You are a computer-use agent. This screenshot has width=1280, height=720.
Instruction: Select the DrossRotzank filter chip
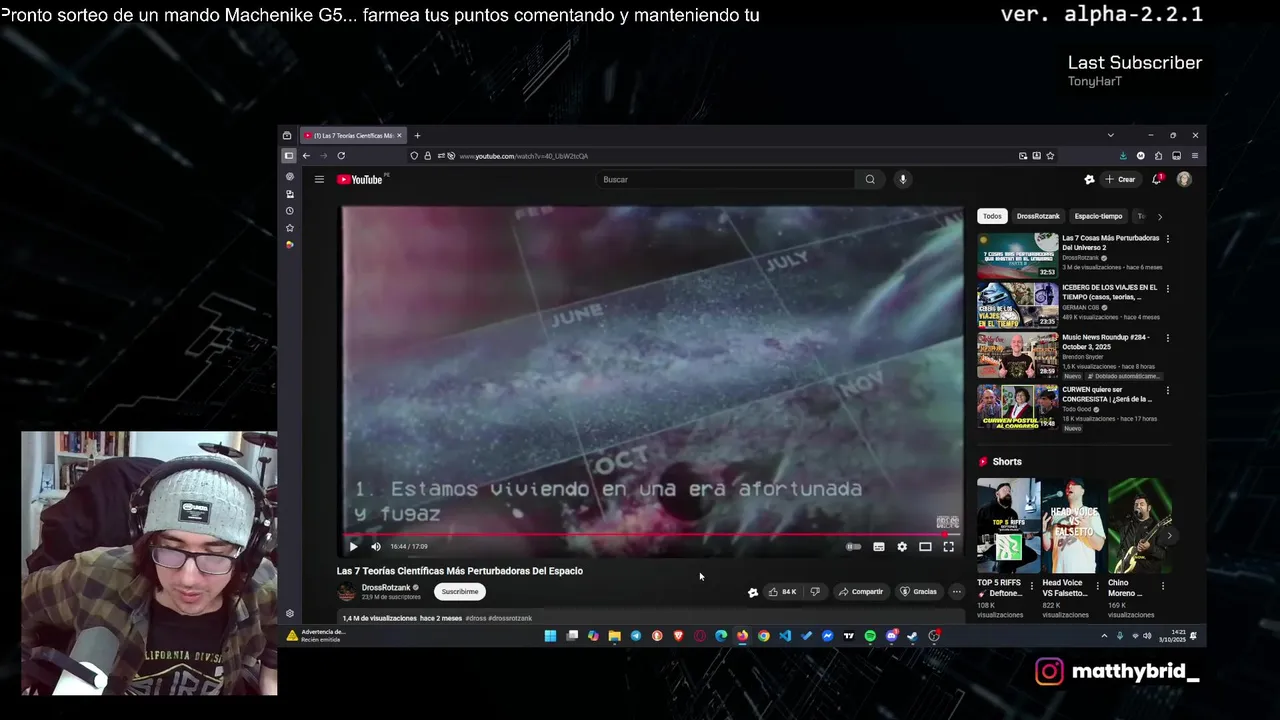1038,216
